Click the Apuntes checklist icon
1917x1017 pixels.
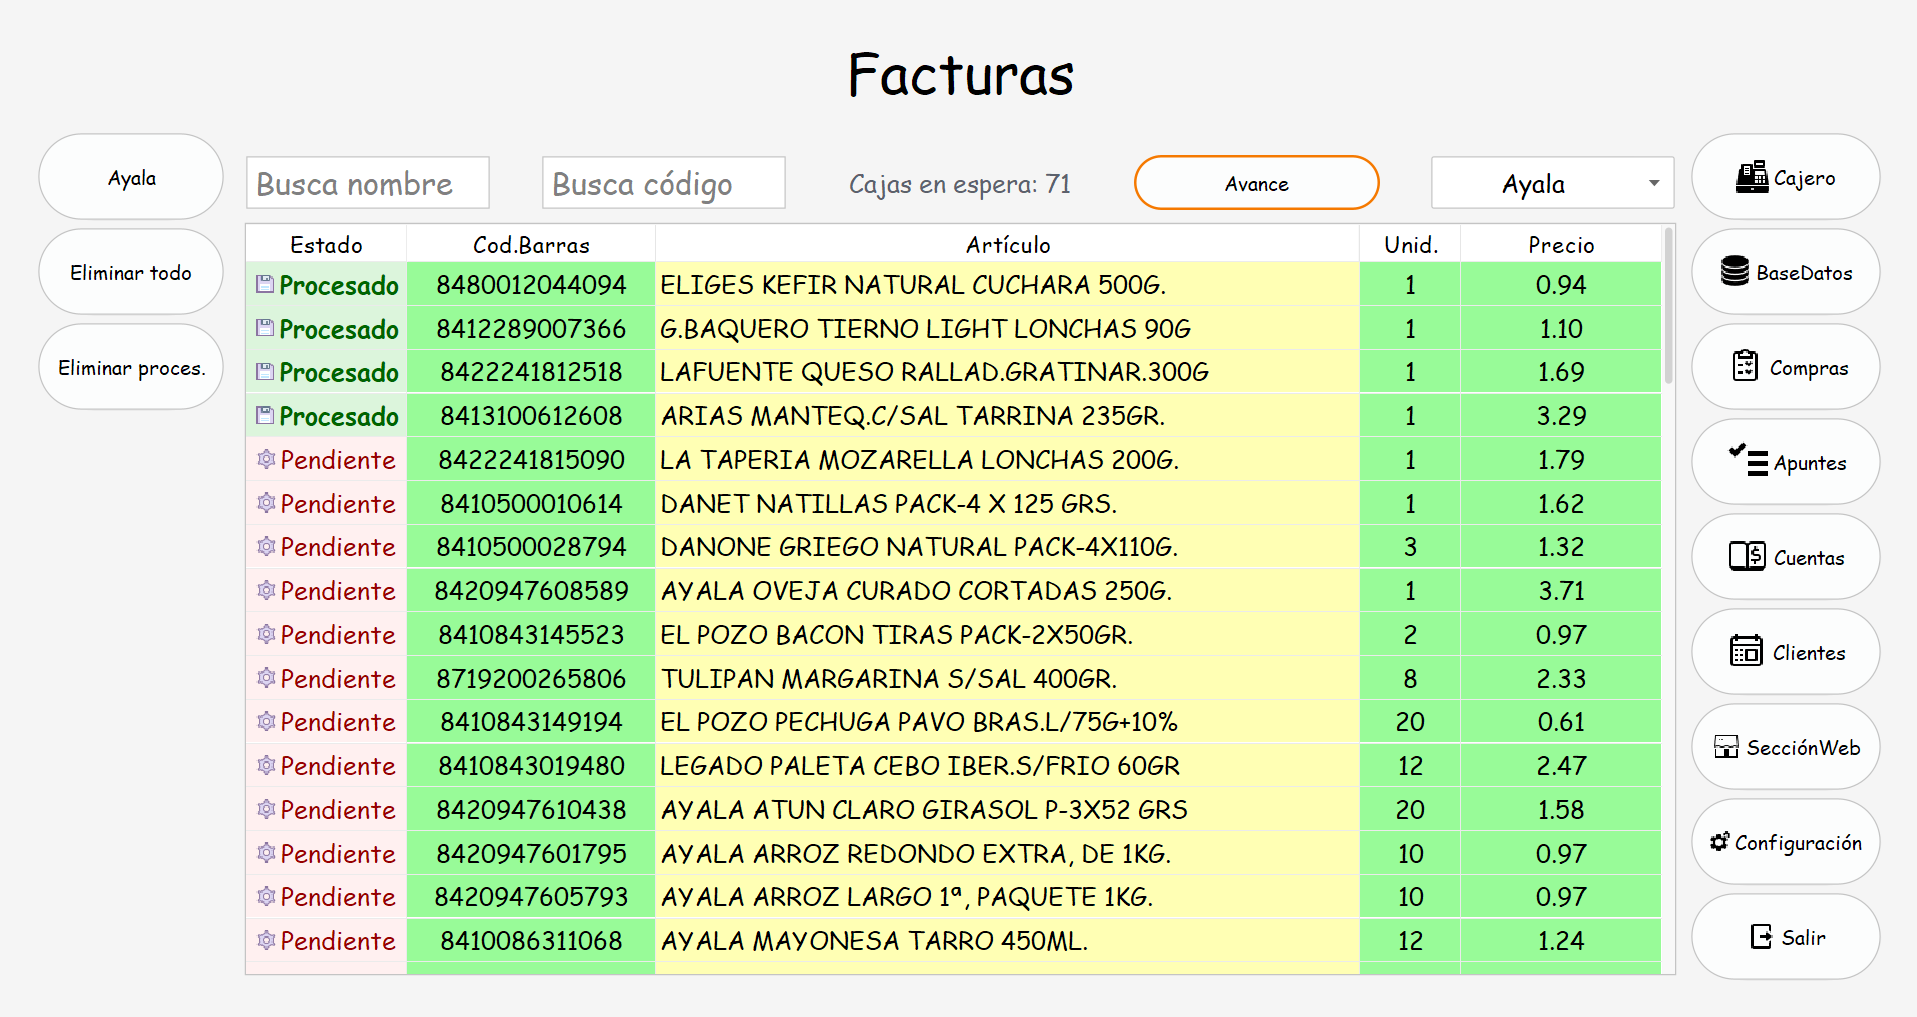click(x=1748, y=460)
